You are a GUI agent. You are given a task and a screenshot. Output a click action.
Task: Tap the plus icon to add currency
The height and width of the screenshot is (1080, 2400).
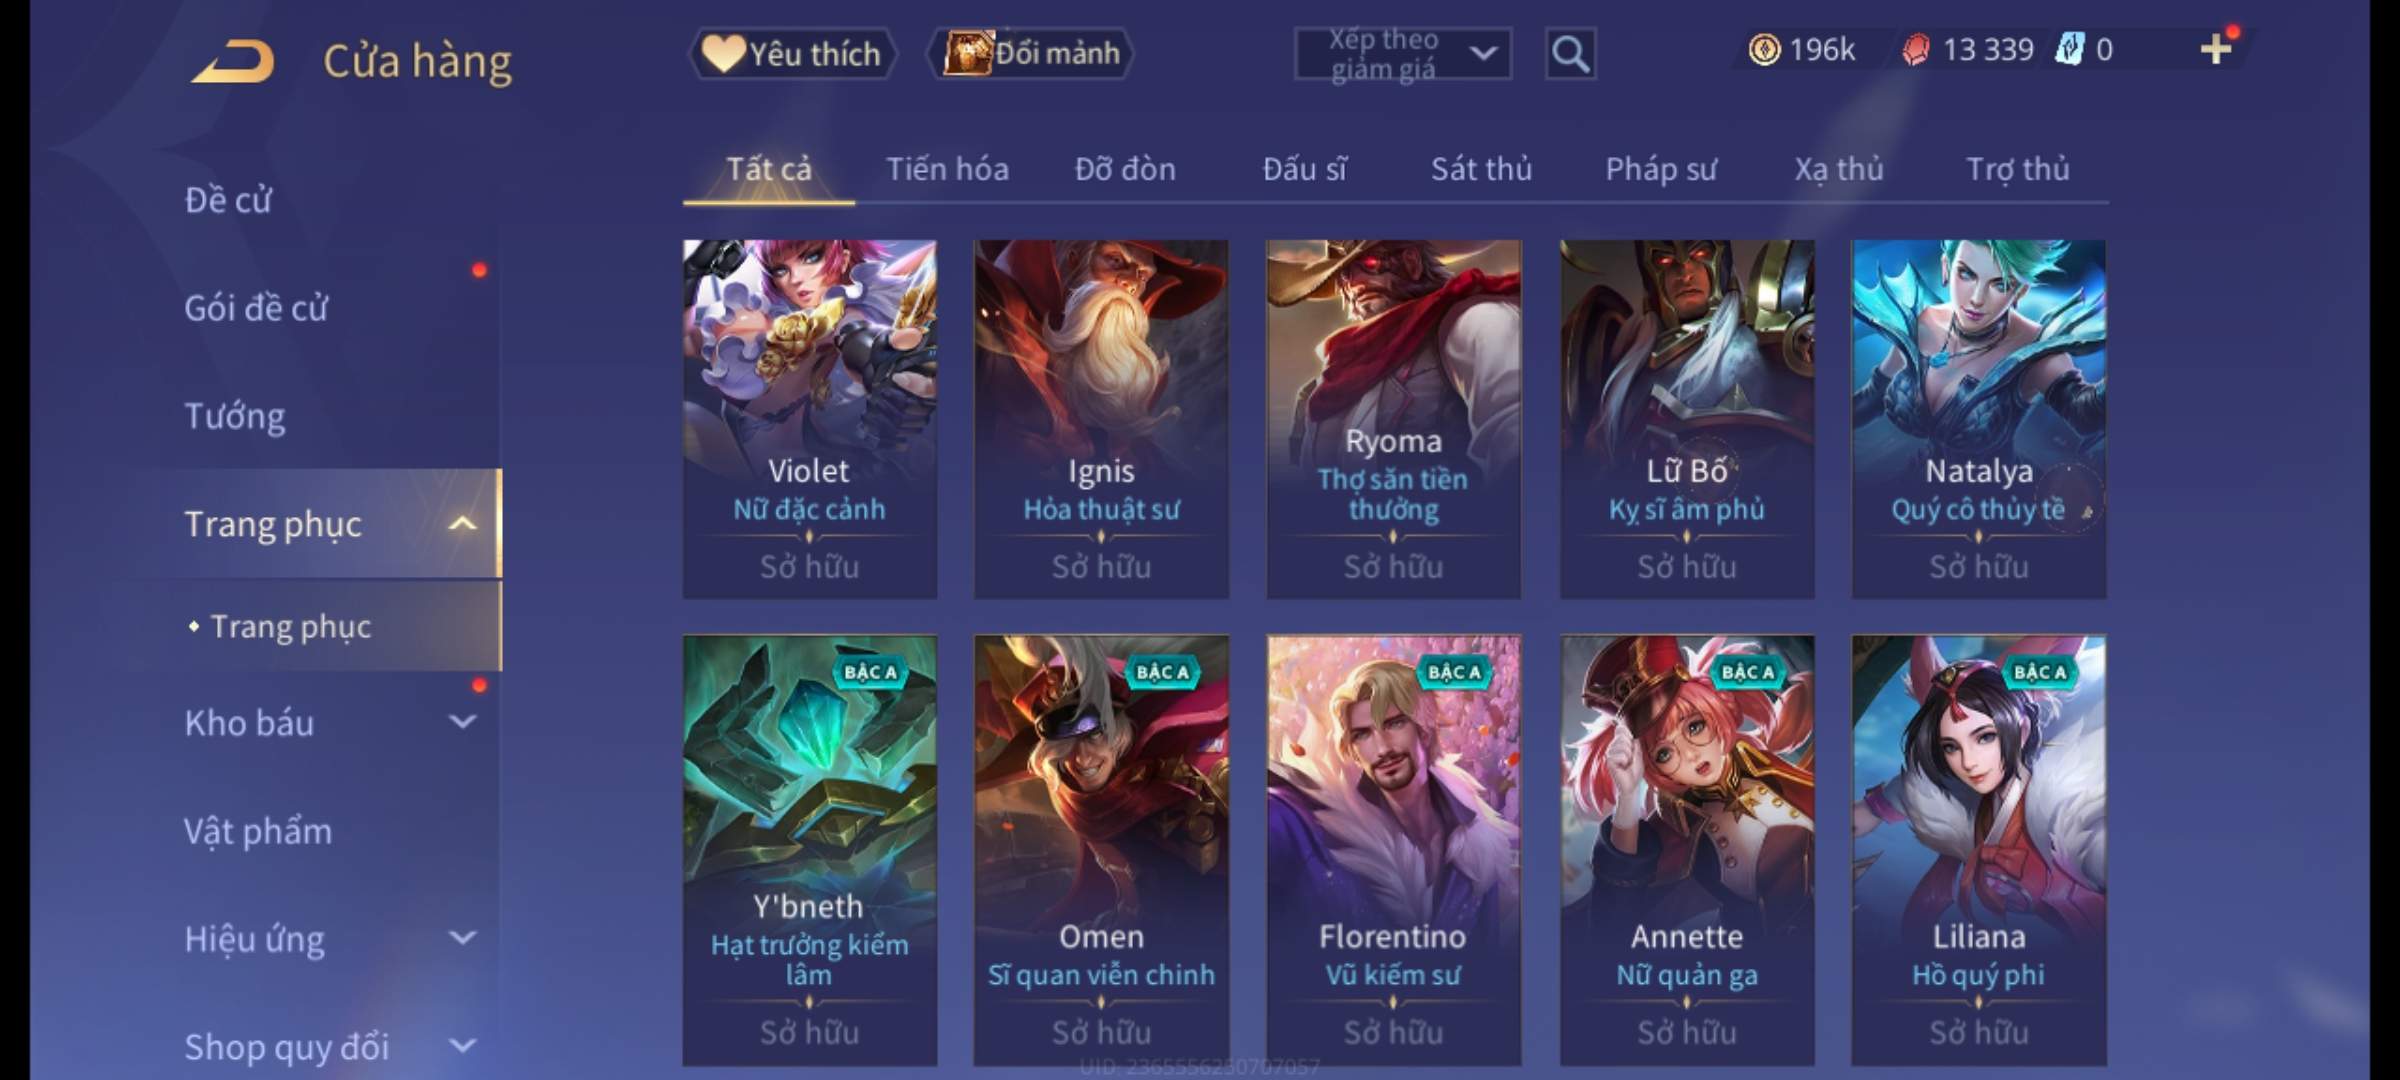point(2216,49)
